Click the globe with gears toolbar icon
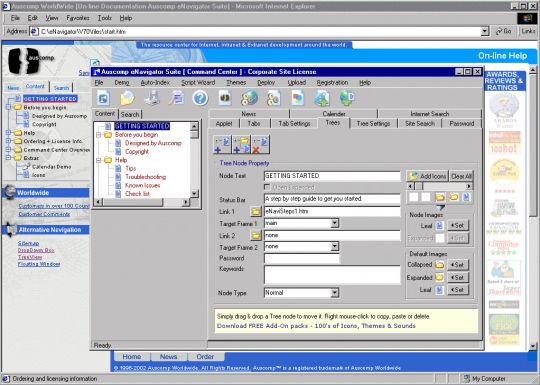The image size is (540, 385). [249, 98]
